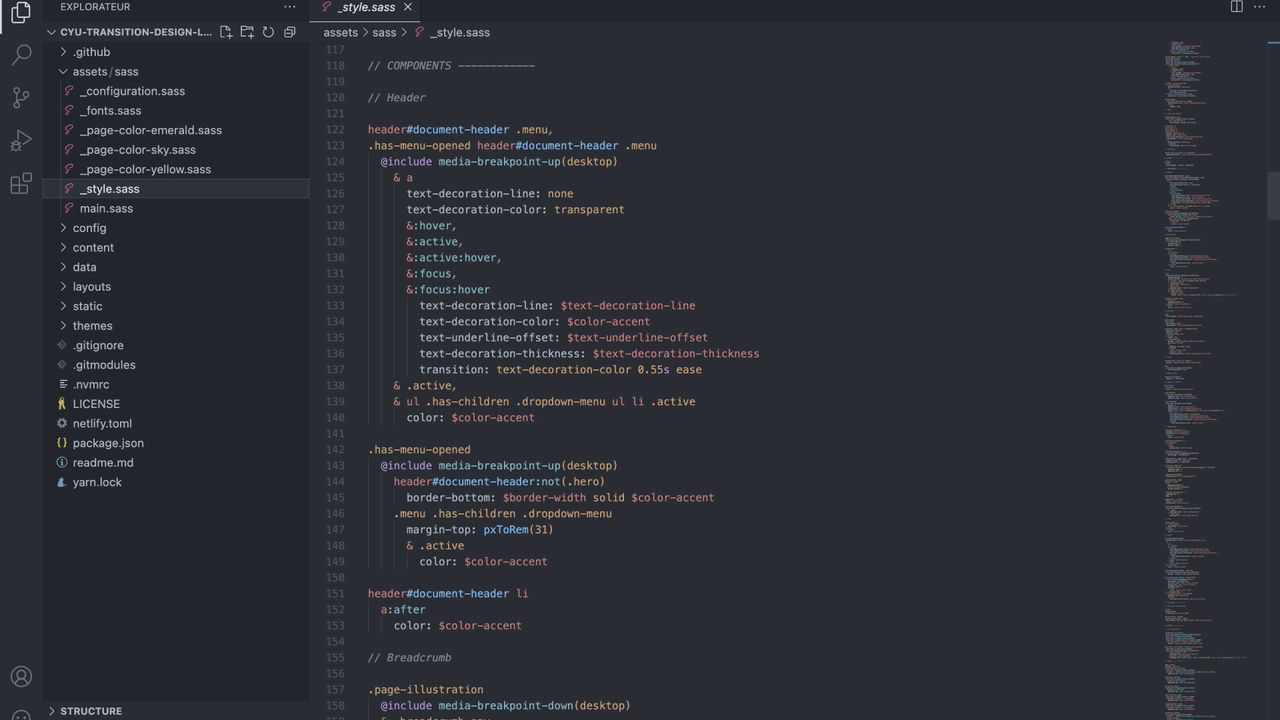Expand the config folder
The width and height of the screenshot is (1280, 720).
[89, 228]
